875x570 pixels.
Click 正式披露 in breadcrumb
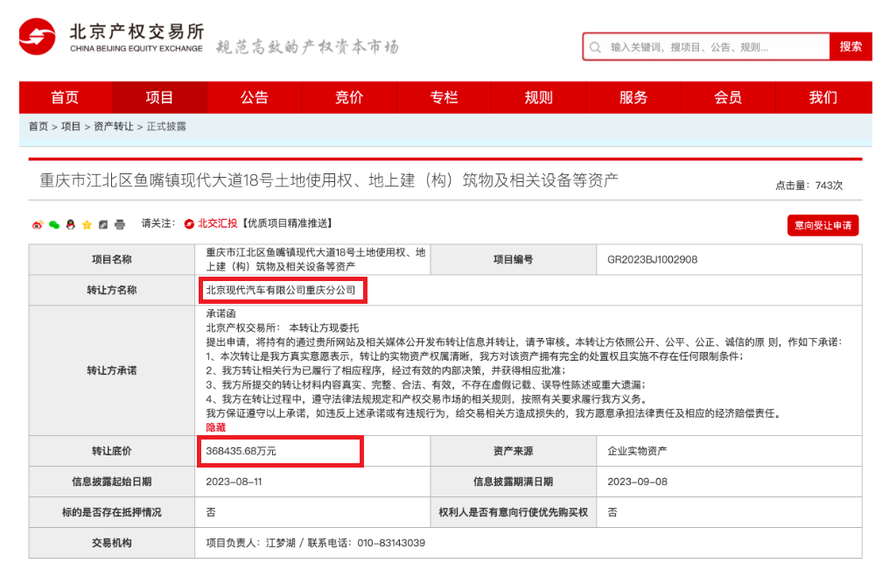166,127
